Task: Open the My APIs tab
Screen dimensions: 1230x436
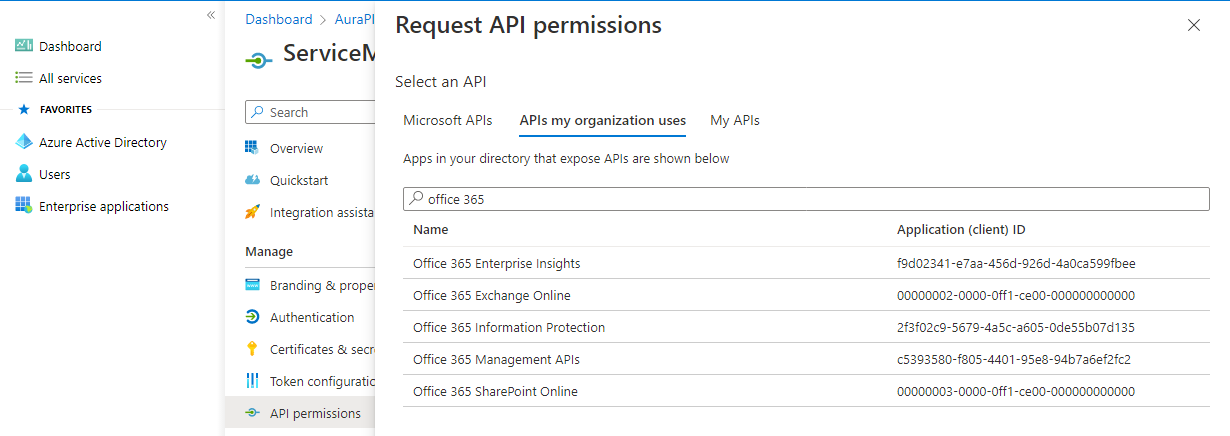Action: click(x=735, y=120)
